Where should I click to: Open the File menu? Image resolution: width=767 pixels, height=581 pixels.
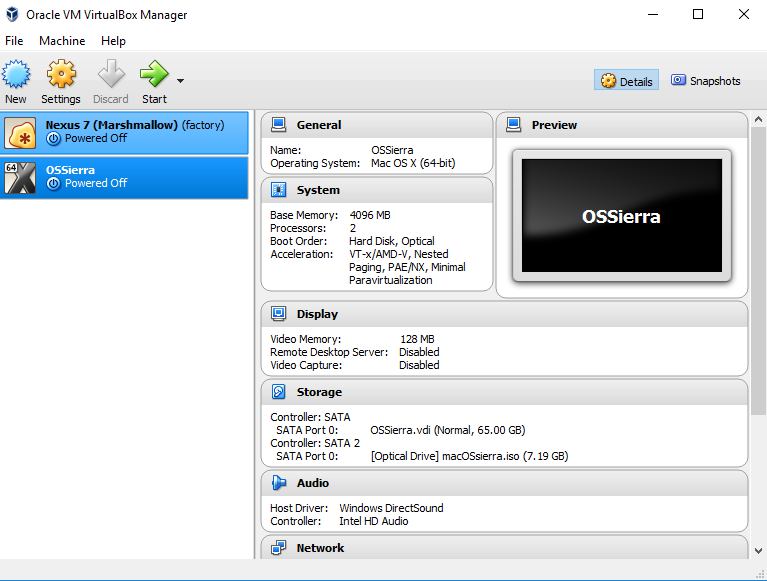(14, 41)
